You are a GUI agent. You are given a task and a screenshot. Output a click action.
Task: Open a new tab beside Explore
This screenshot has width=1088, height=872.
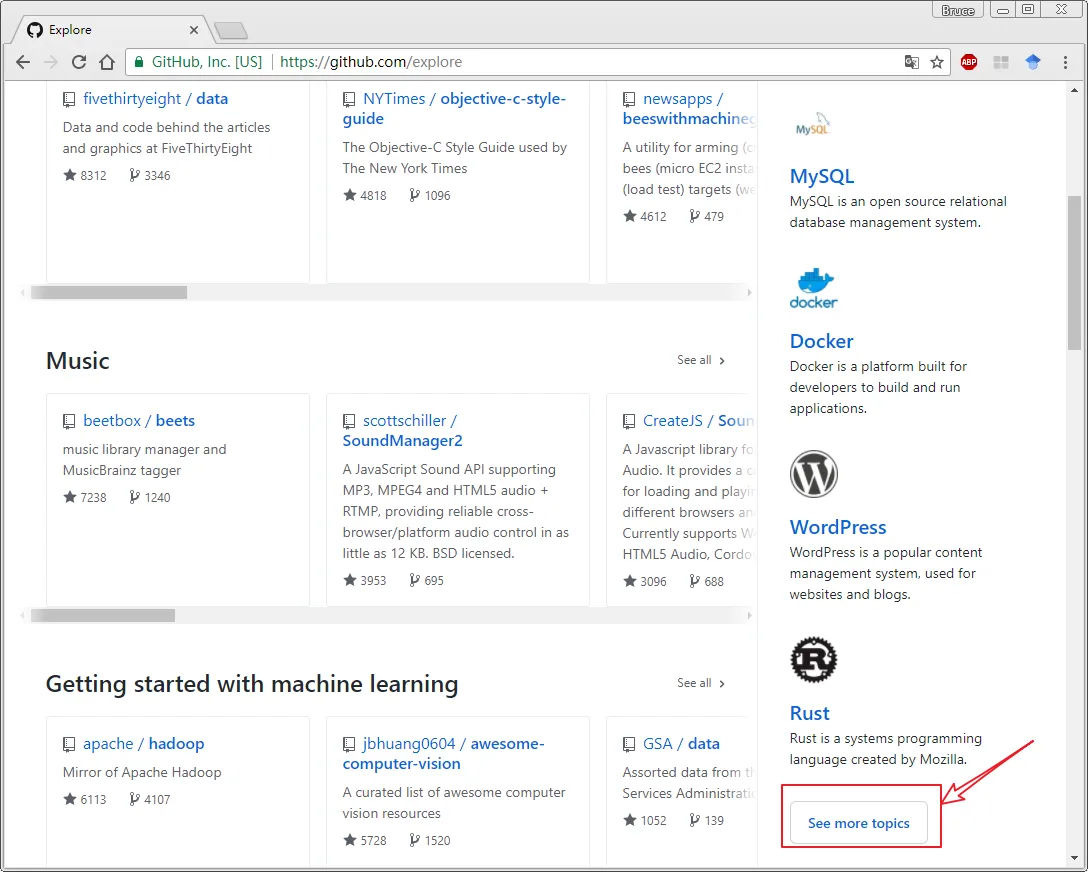231,31
